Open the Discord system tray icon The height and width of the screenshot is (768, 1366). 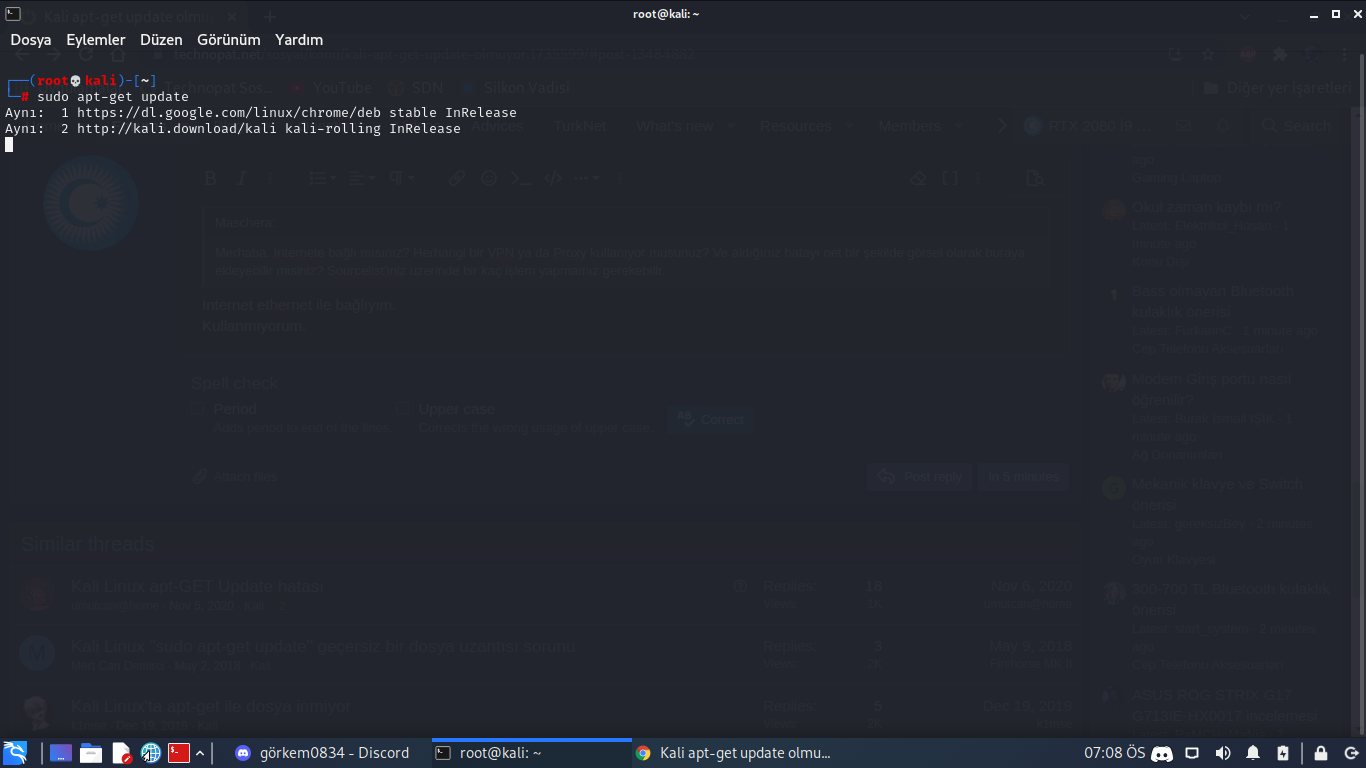coord(1162,753)
